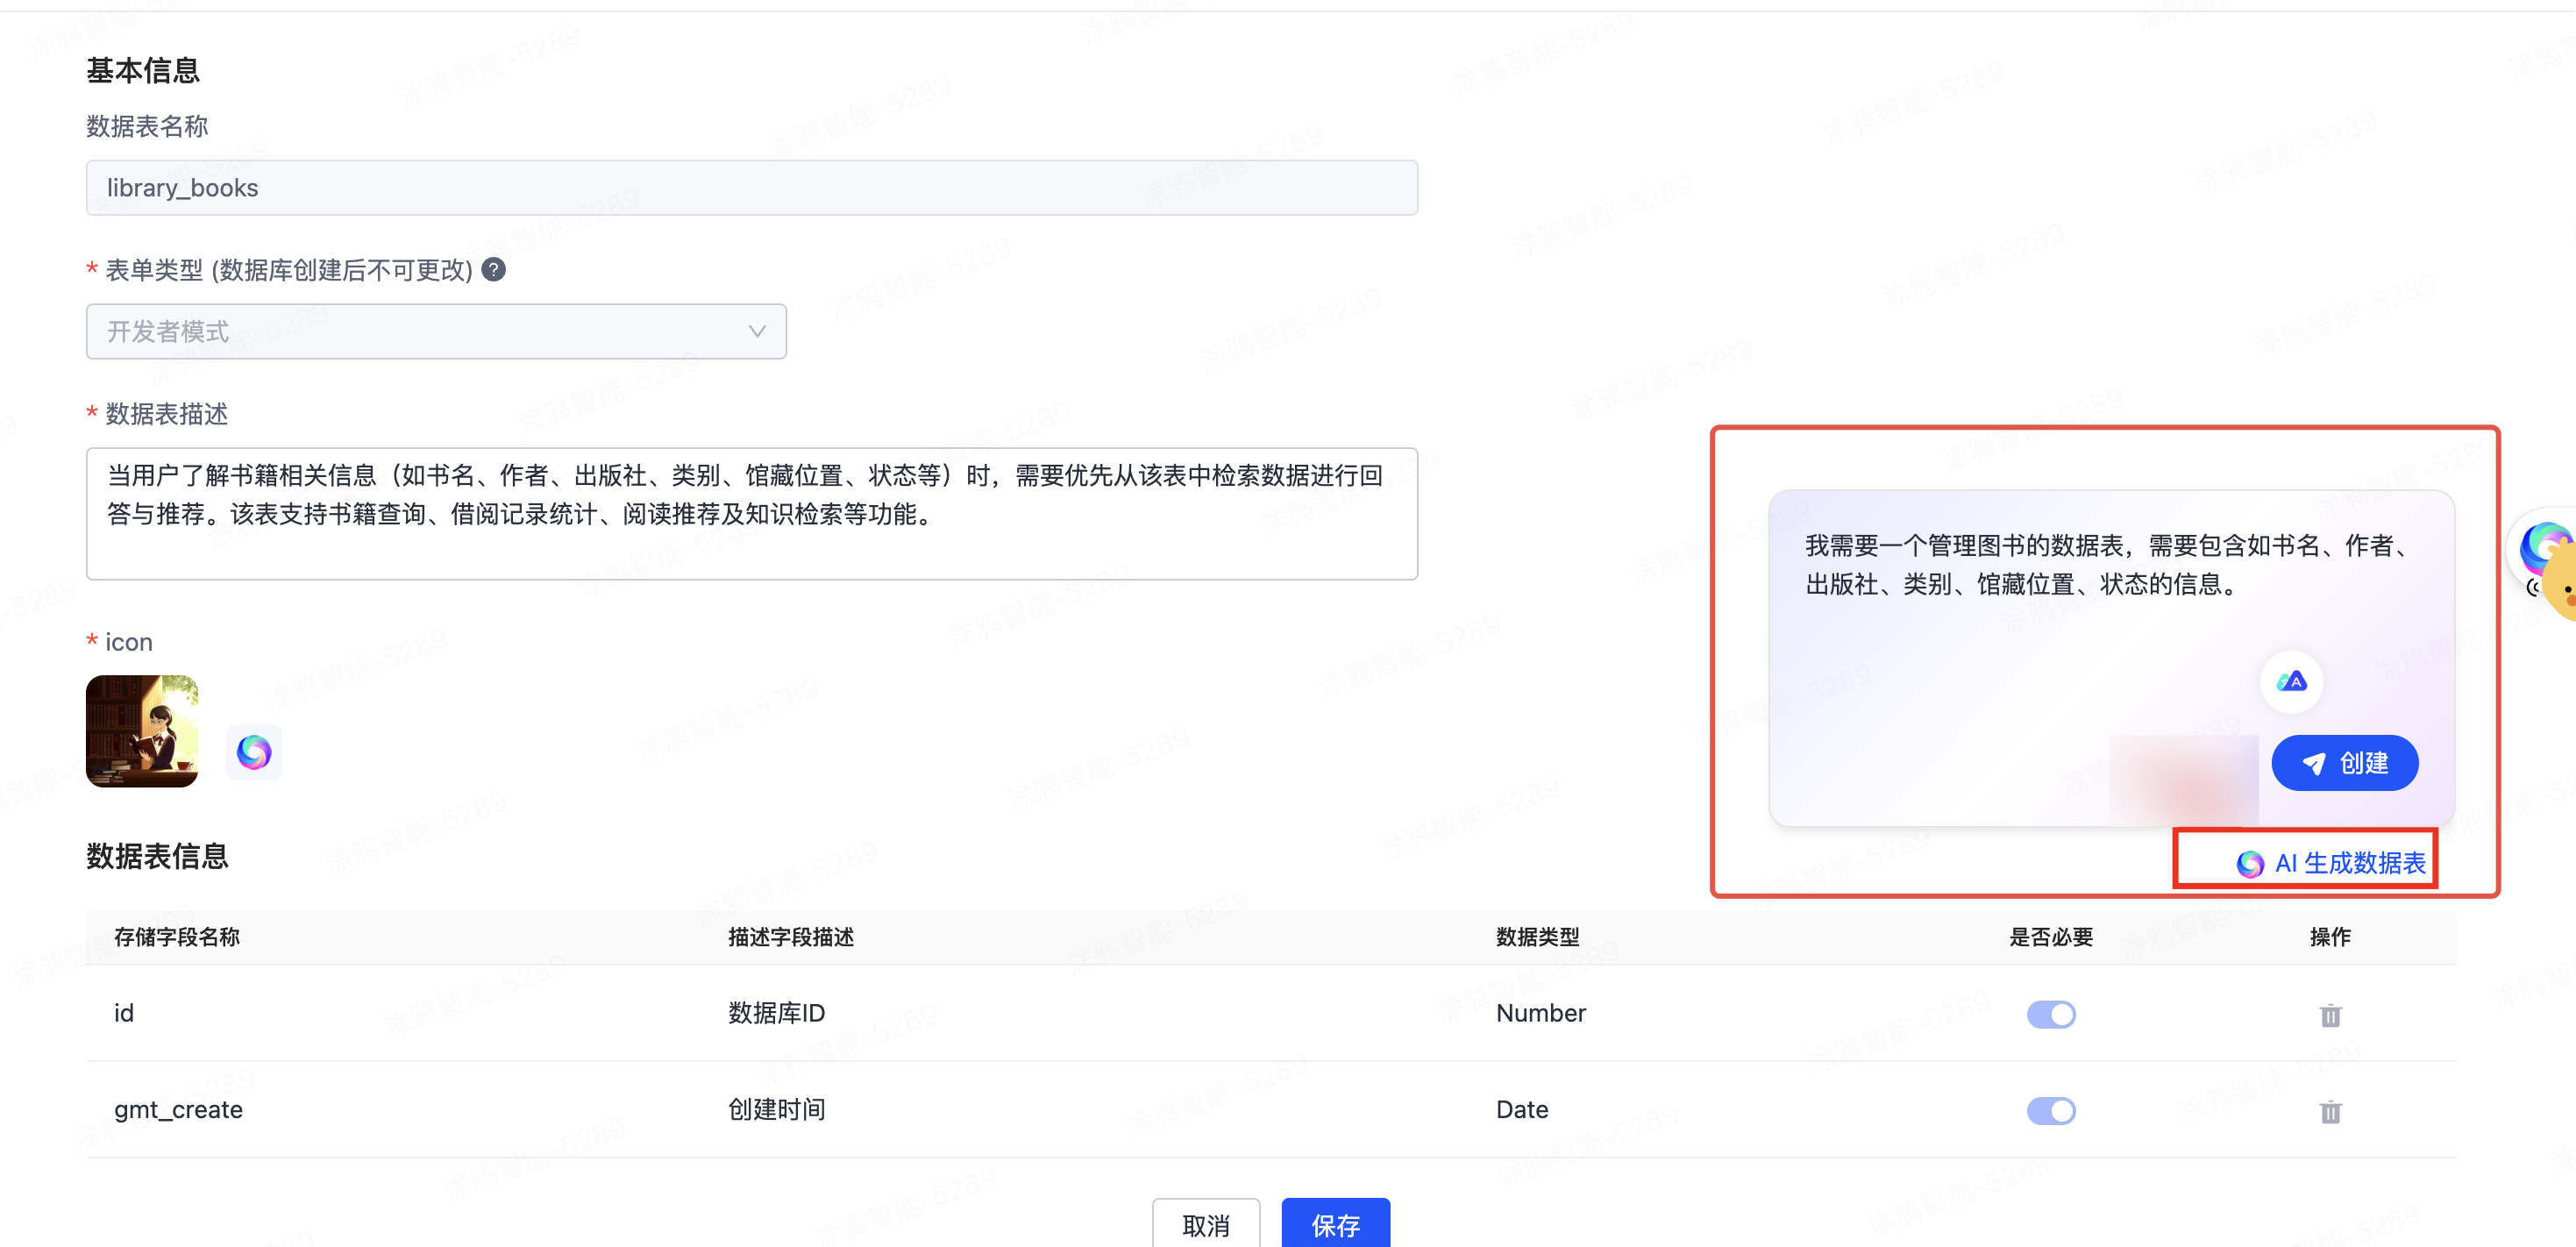Toggle required switch for id field
Screen dimensions: 2576x1247
2051,1014
